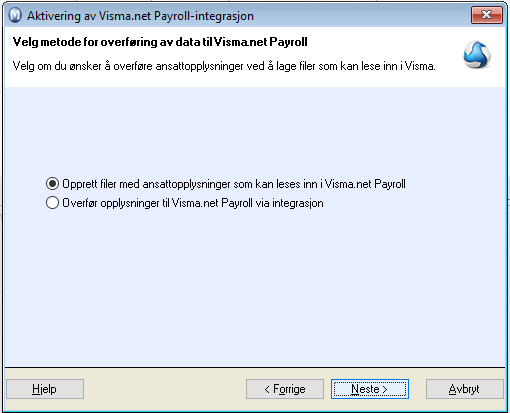Click the round M application icon in title bar
Screen dimensions: 510x413
15,16
